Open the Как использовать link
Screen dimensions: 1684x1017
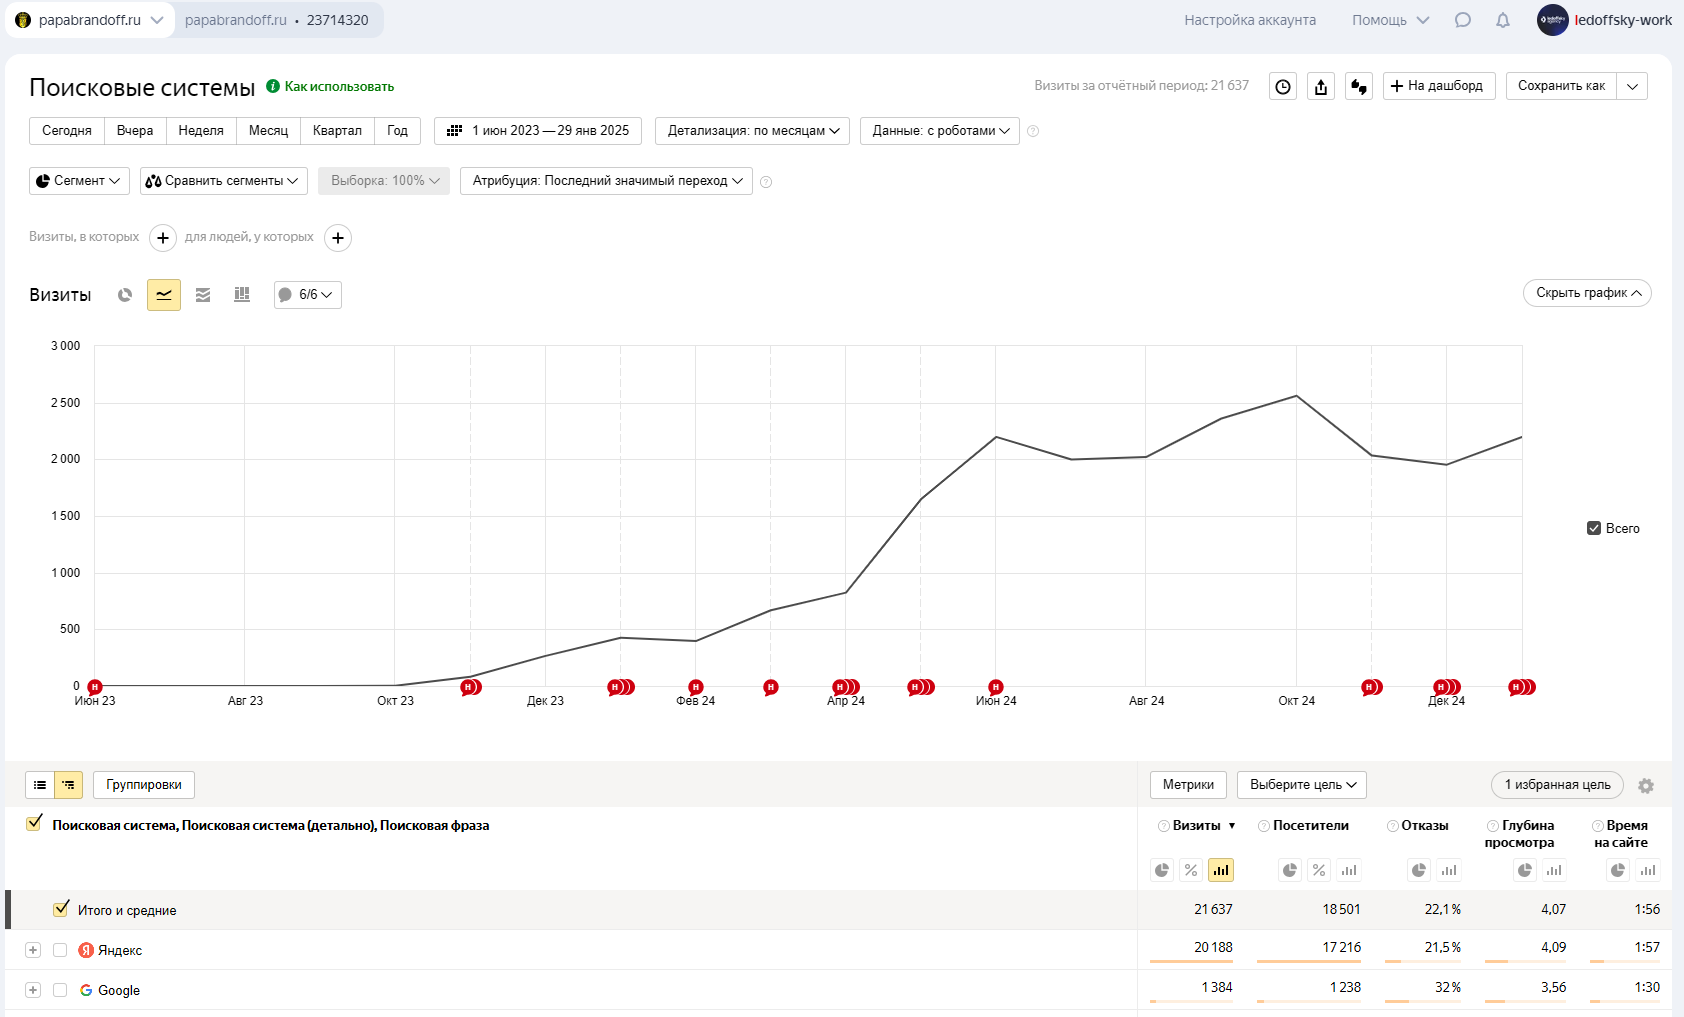(339, 87)
